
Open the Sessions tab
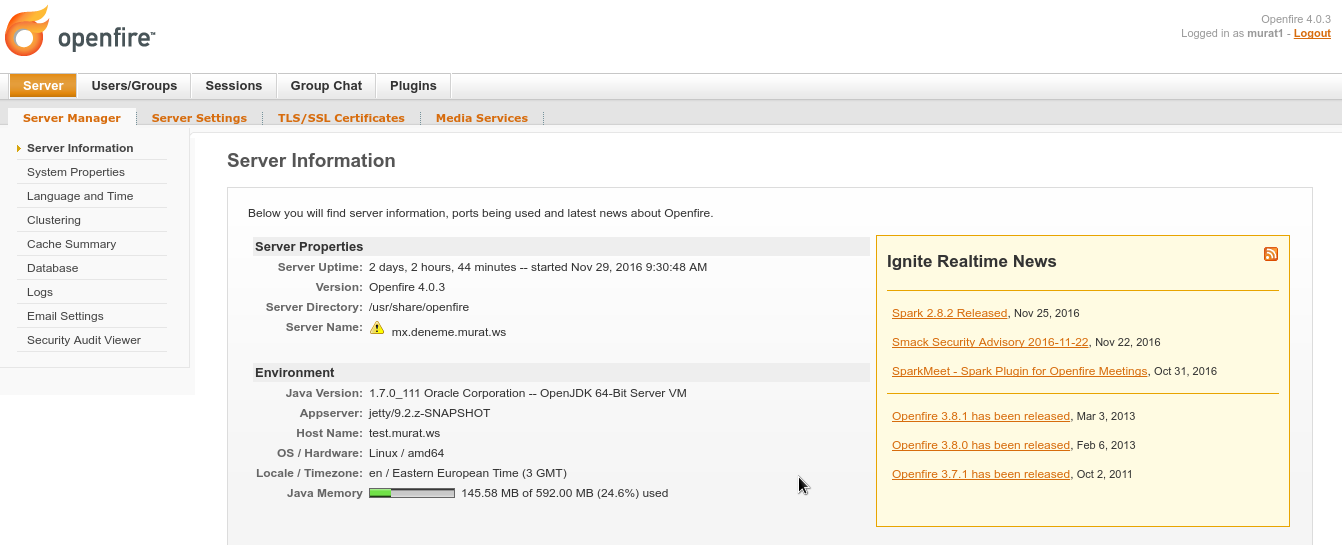tap(234, 86)
